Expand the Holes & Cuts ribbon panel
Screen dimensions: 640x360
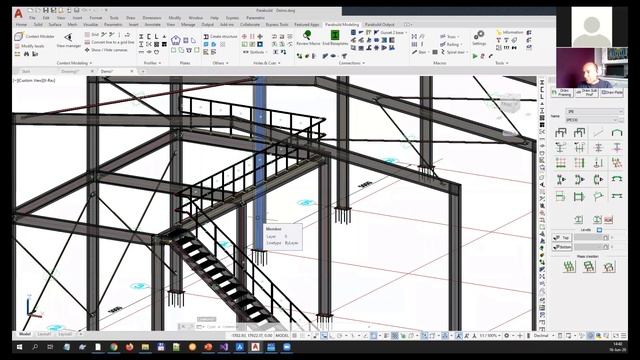[x=267, y=63]
